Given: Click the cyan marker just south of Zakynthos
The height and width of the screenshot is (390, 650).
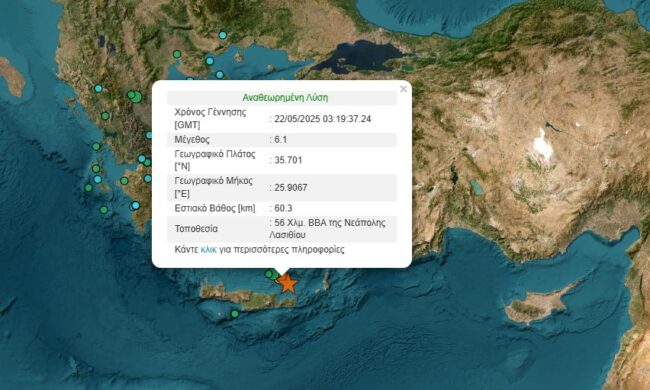Looking at the screenshot, I should [98, 179].
